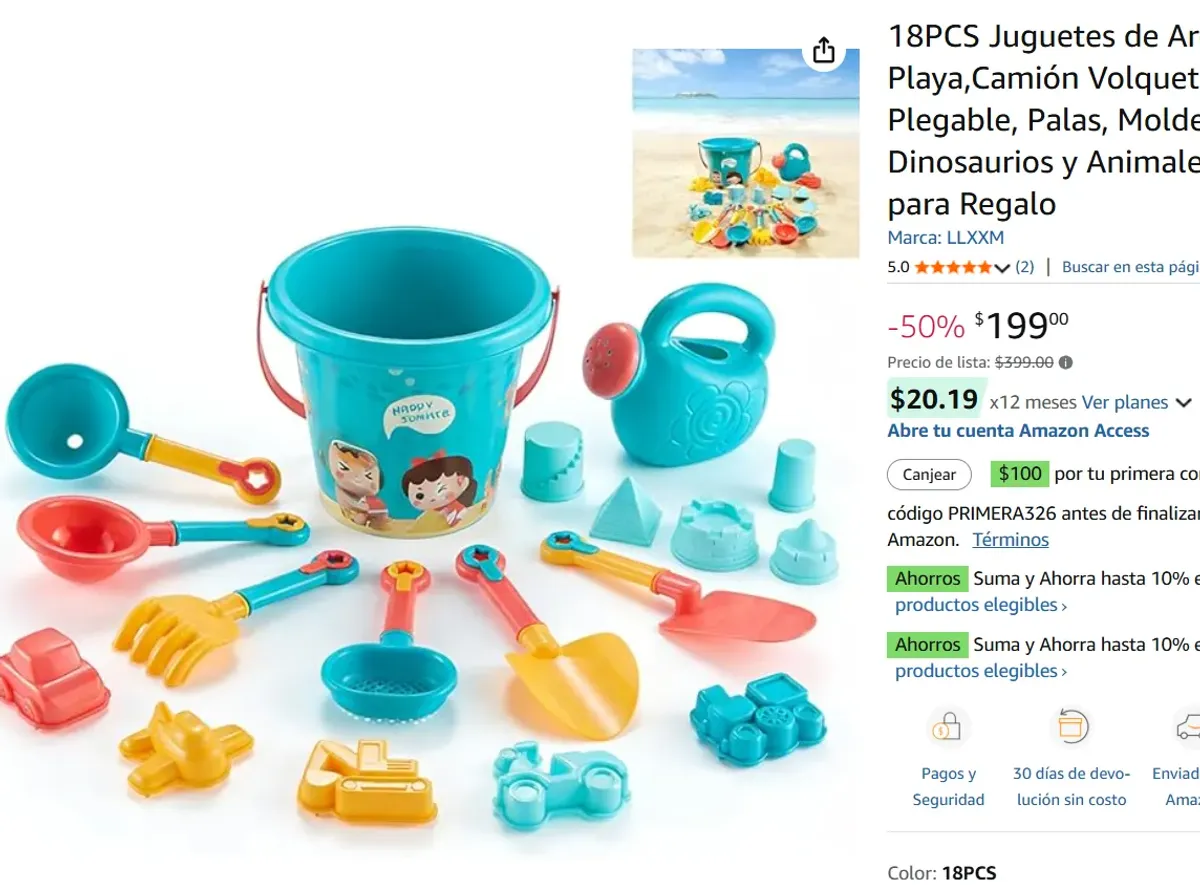Open Abre tu cuenta Amazon Access link
The height and width of the screenshot is (885, 1200).
(x=1018, y=431)
